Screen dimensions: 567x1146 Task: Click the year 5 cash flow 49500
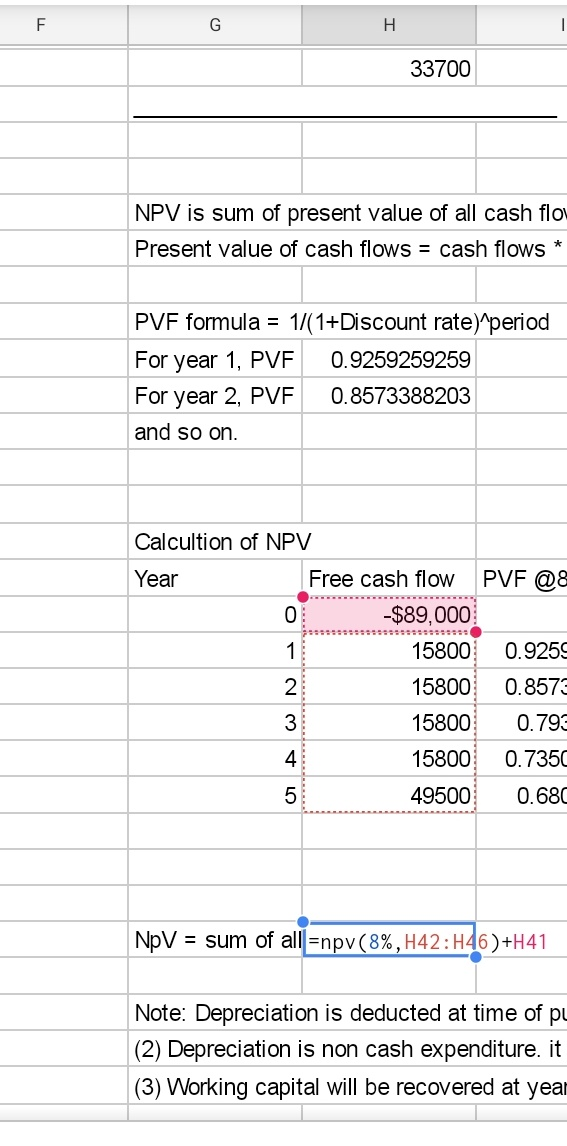[389, 795]
